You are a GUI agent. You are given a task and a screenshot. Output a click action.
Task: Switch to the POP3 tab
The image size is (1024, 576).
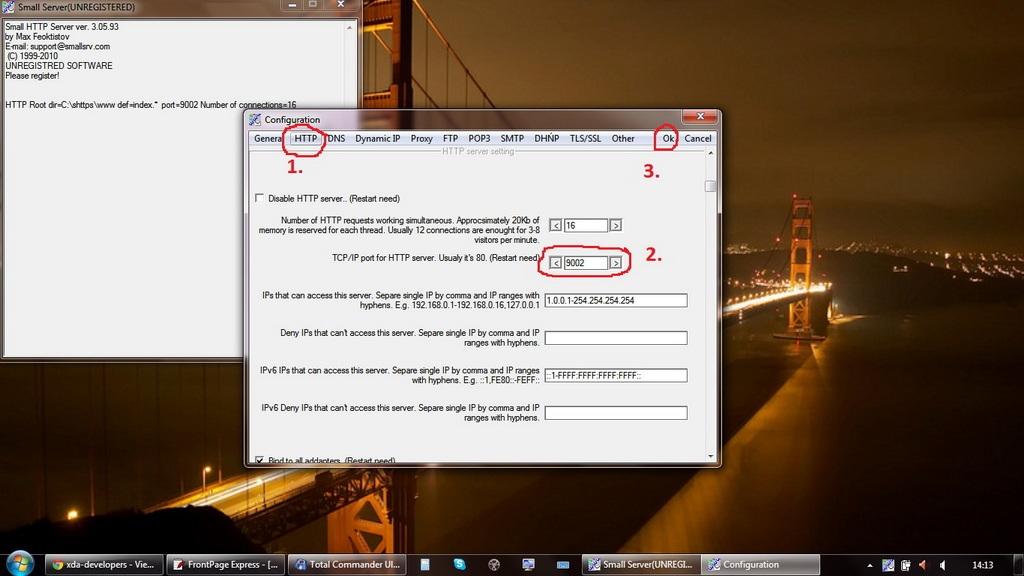tap(479, 138)
